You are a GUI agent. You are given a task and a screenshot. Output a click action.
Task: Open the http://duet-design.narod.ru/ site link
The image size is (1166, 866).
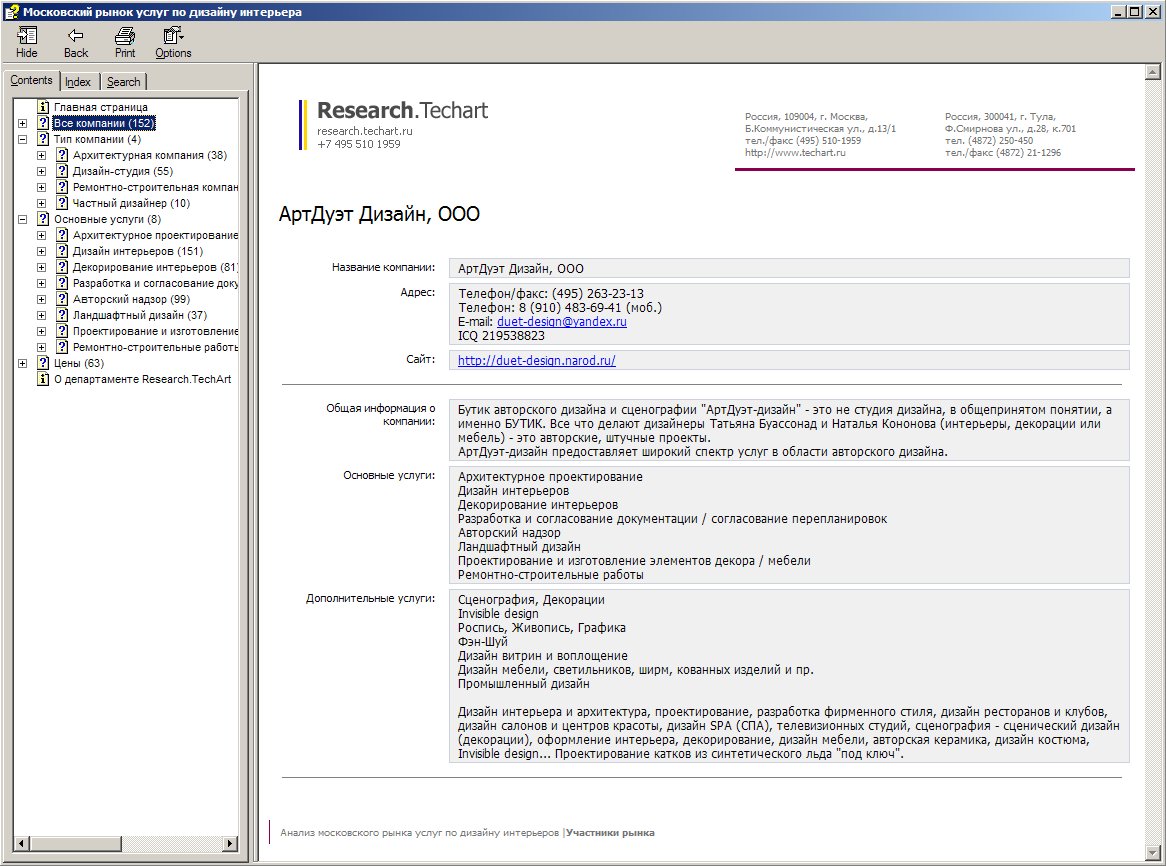(536, 361)
